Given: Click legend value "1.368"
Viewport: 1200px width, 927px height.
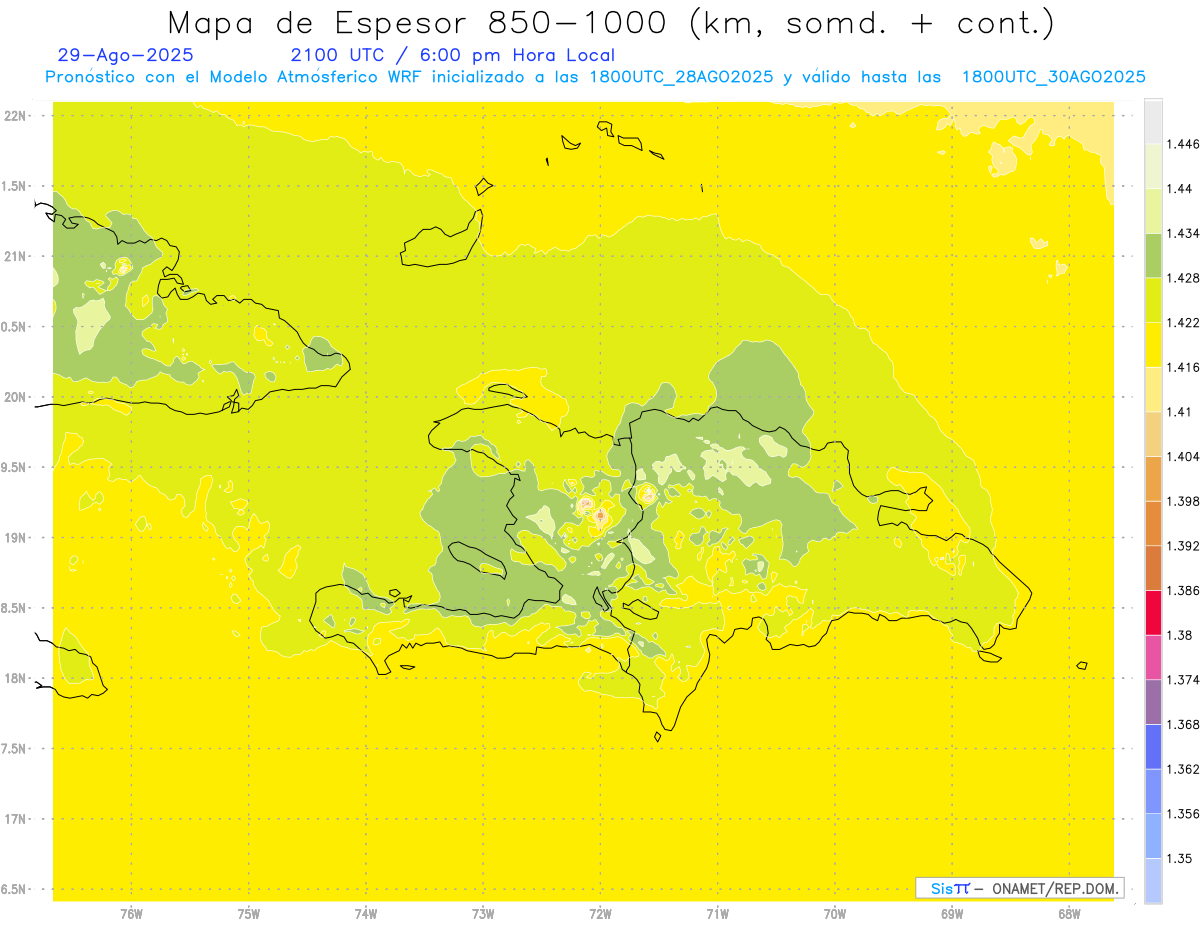Looking at the screenshot, I should [x=1183, y=724].
